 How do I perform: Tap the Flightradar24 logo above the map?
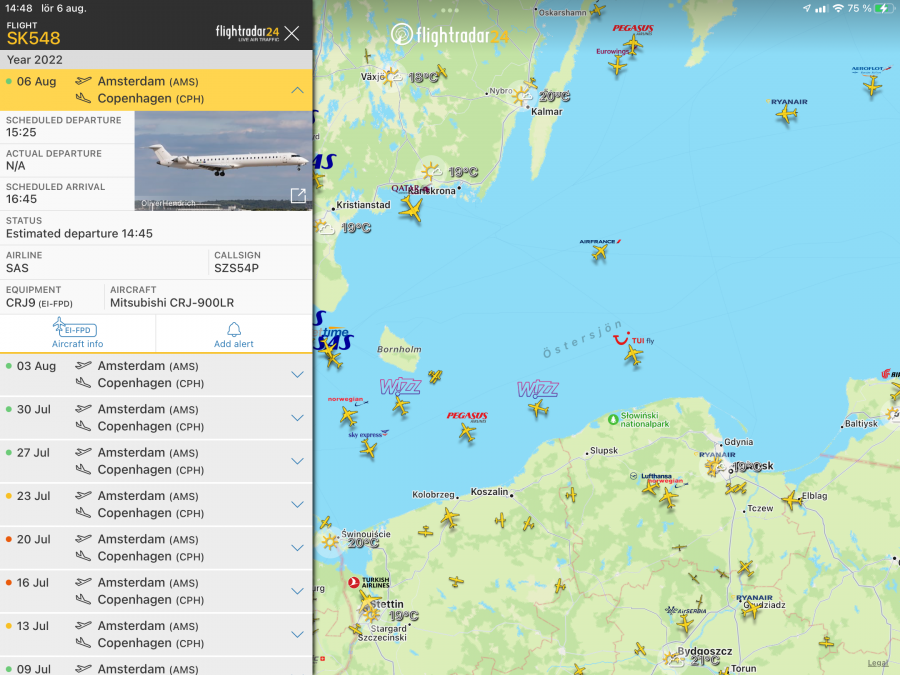(451, 35)
